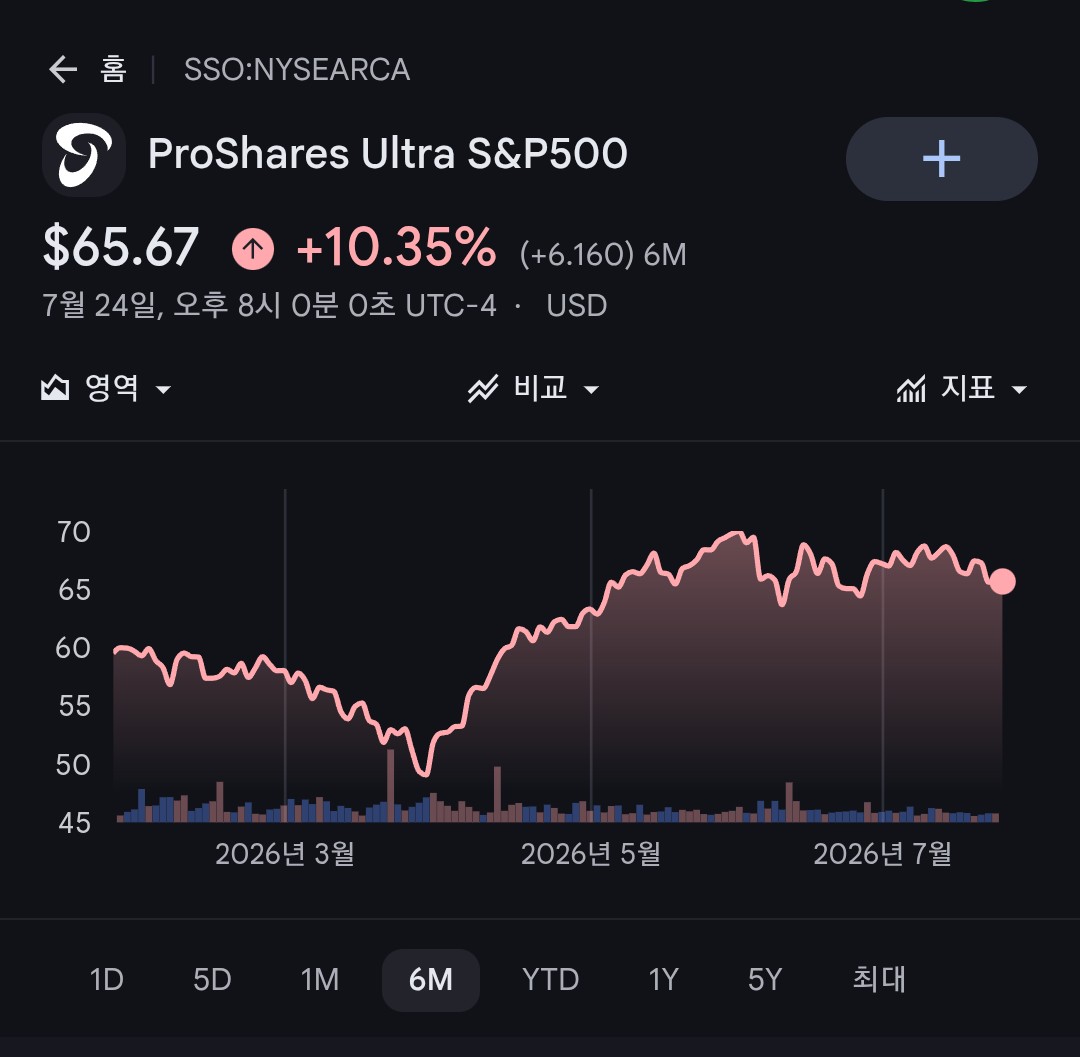Select the 1D time range
This screenshot has height=1057, width=1080.
coord(107,979)
